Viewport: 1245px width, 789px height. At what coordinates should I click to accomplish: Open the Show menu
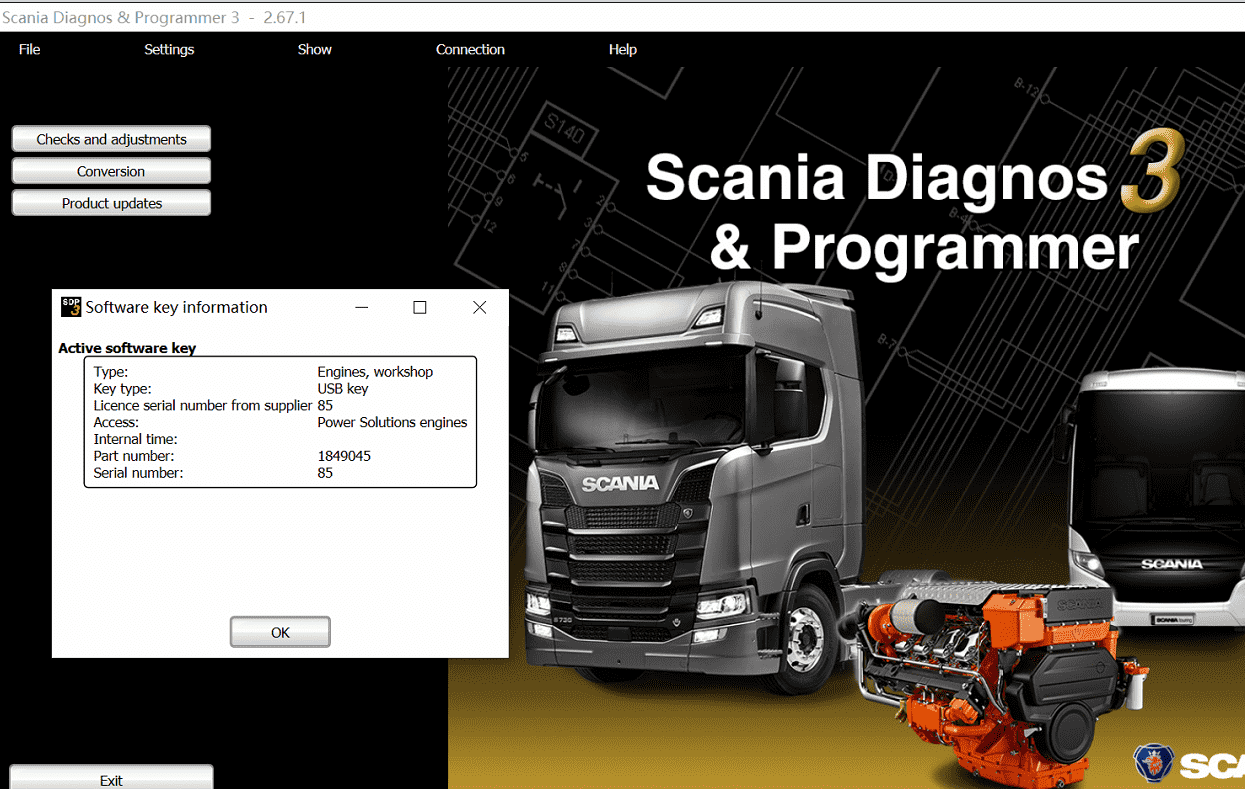(314, 49)
